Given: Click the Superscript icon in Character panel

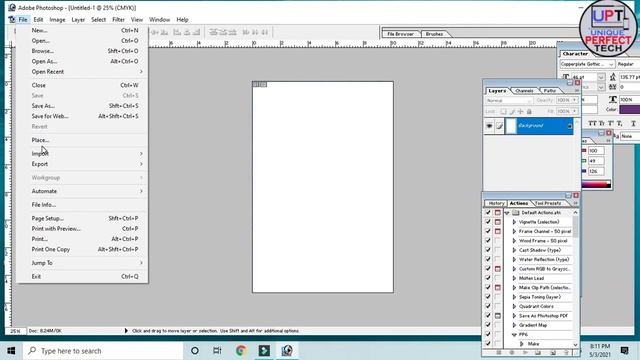Looking at the screenshot, I should click(x=611, y=123).
